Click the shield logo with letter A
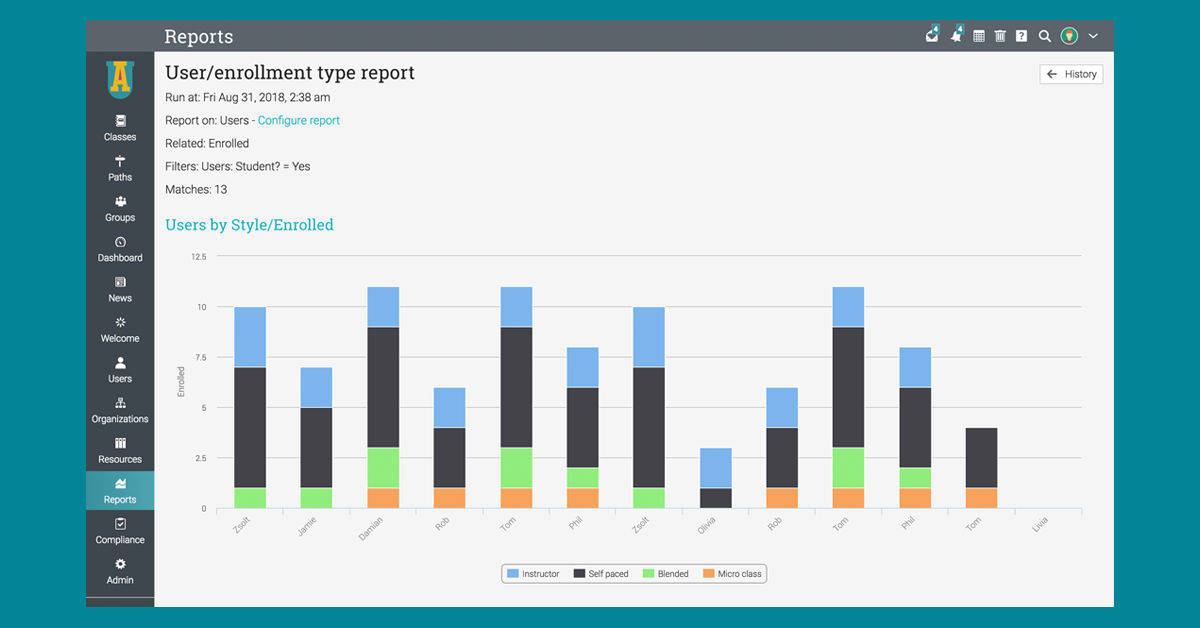The height and width of the screenshot is (628, 1200). click(x=120, y=80)
